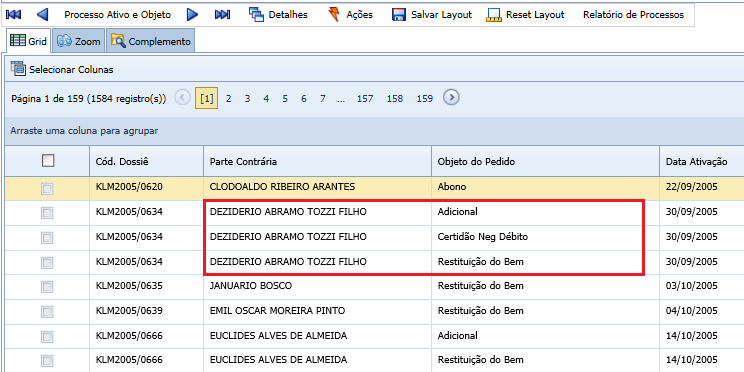Go to page 4
744x372 pixels.
[x=266, y=99]
